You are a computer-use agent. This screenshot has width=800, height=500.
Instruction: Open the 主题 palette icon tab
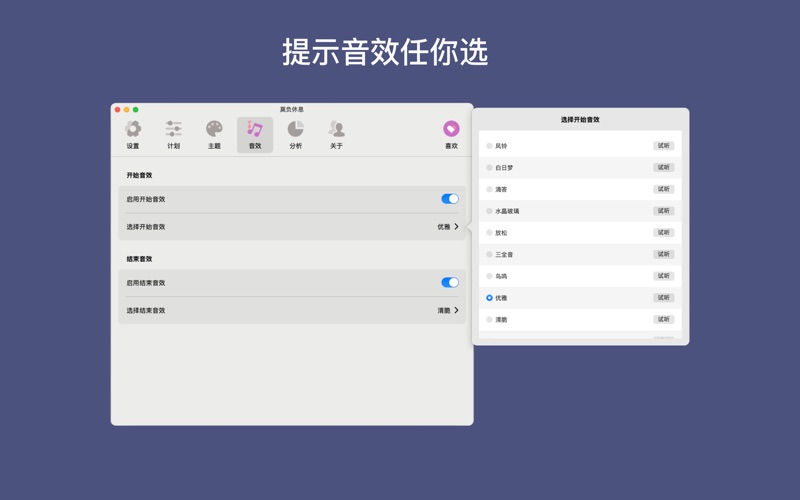point(214,134)
